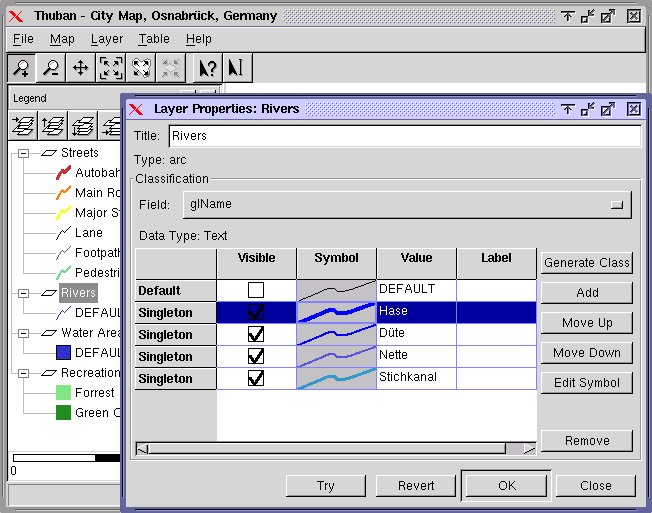Click the green Pedestrian line symbol
This screenshot has height=513, width=652.
click(x=63, y=272)
